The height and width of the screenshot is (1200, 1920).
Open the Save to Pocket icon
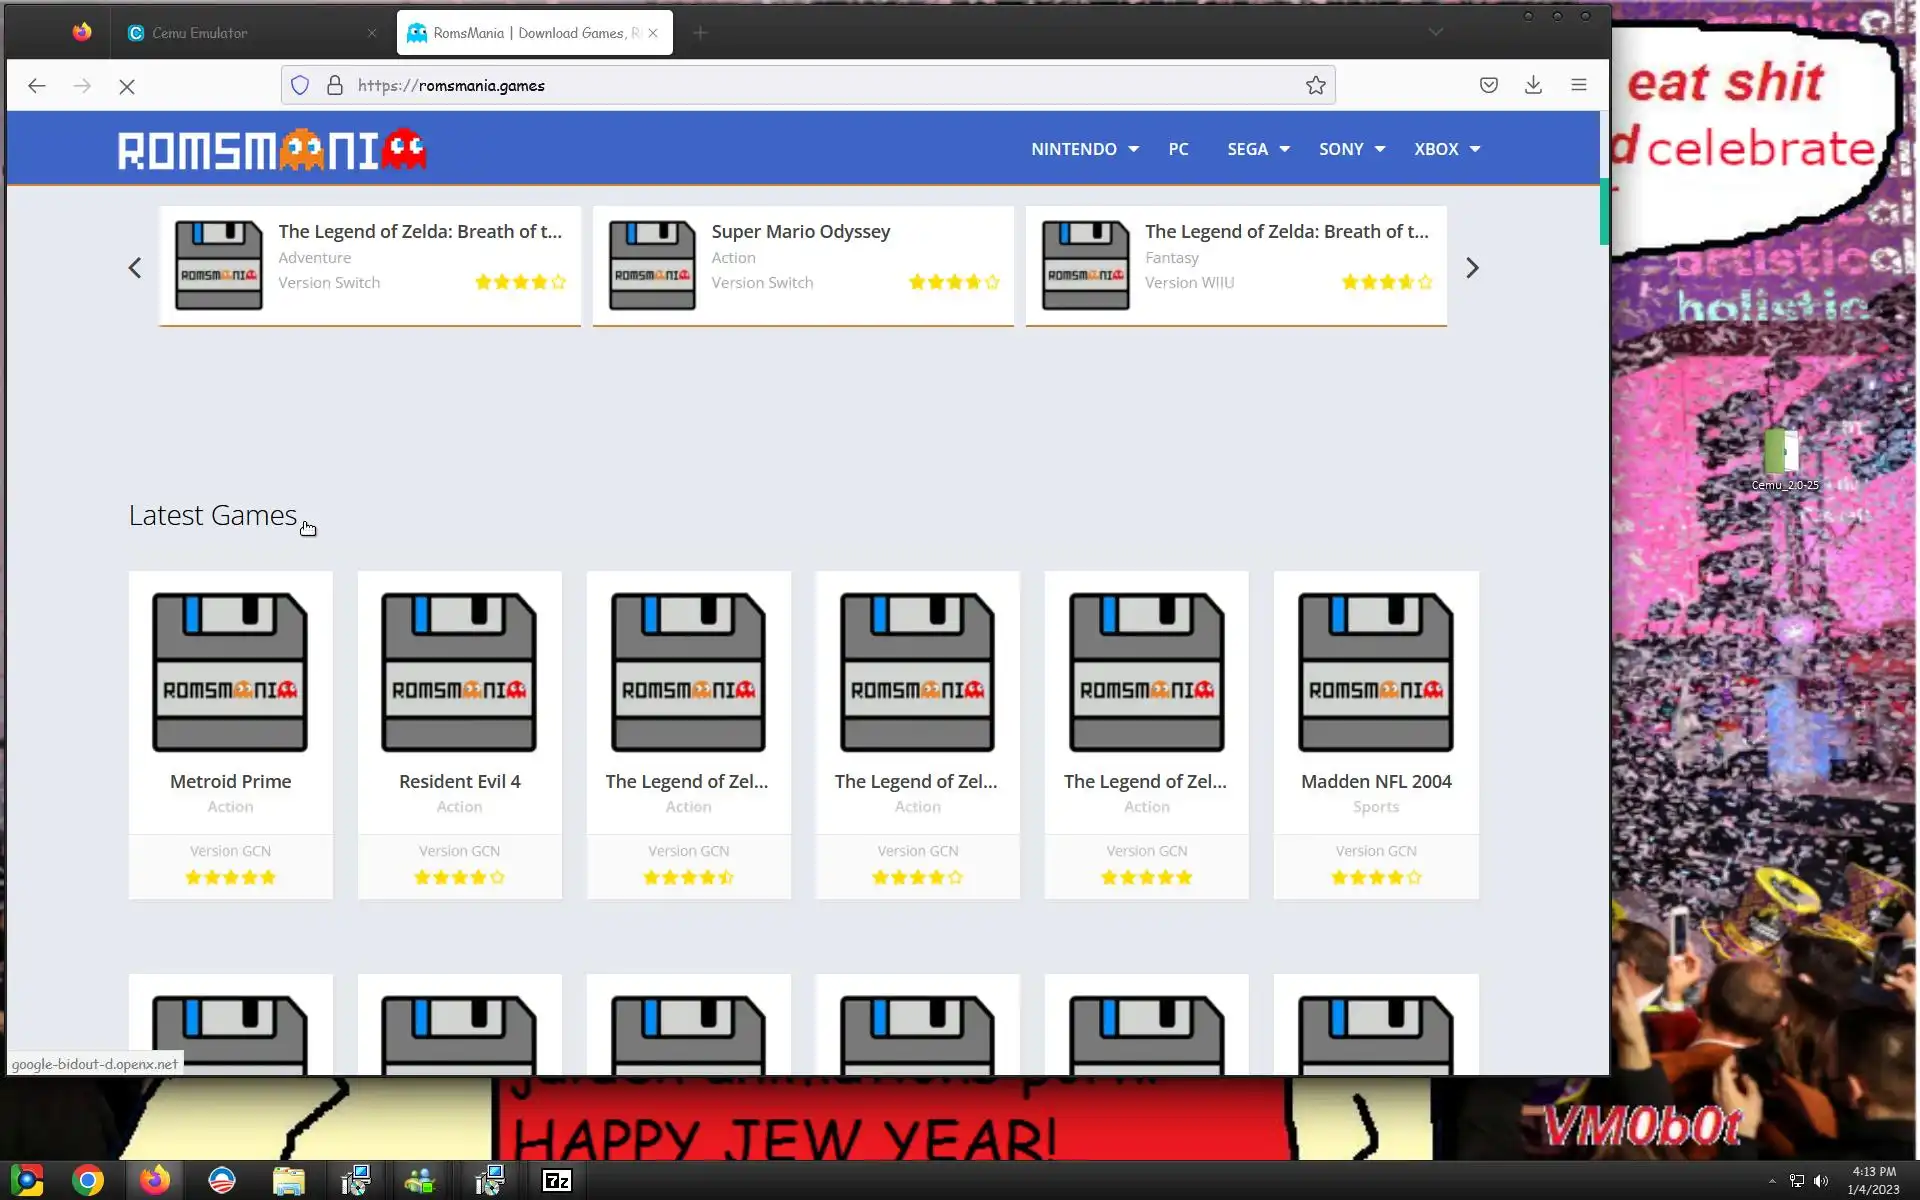click(1488, 86)
